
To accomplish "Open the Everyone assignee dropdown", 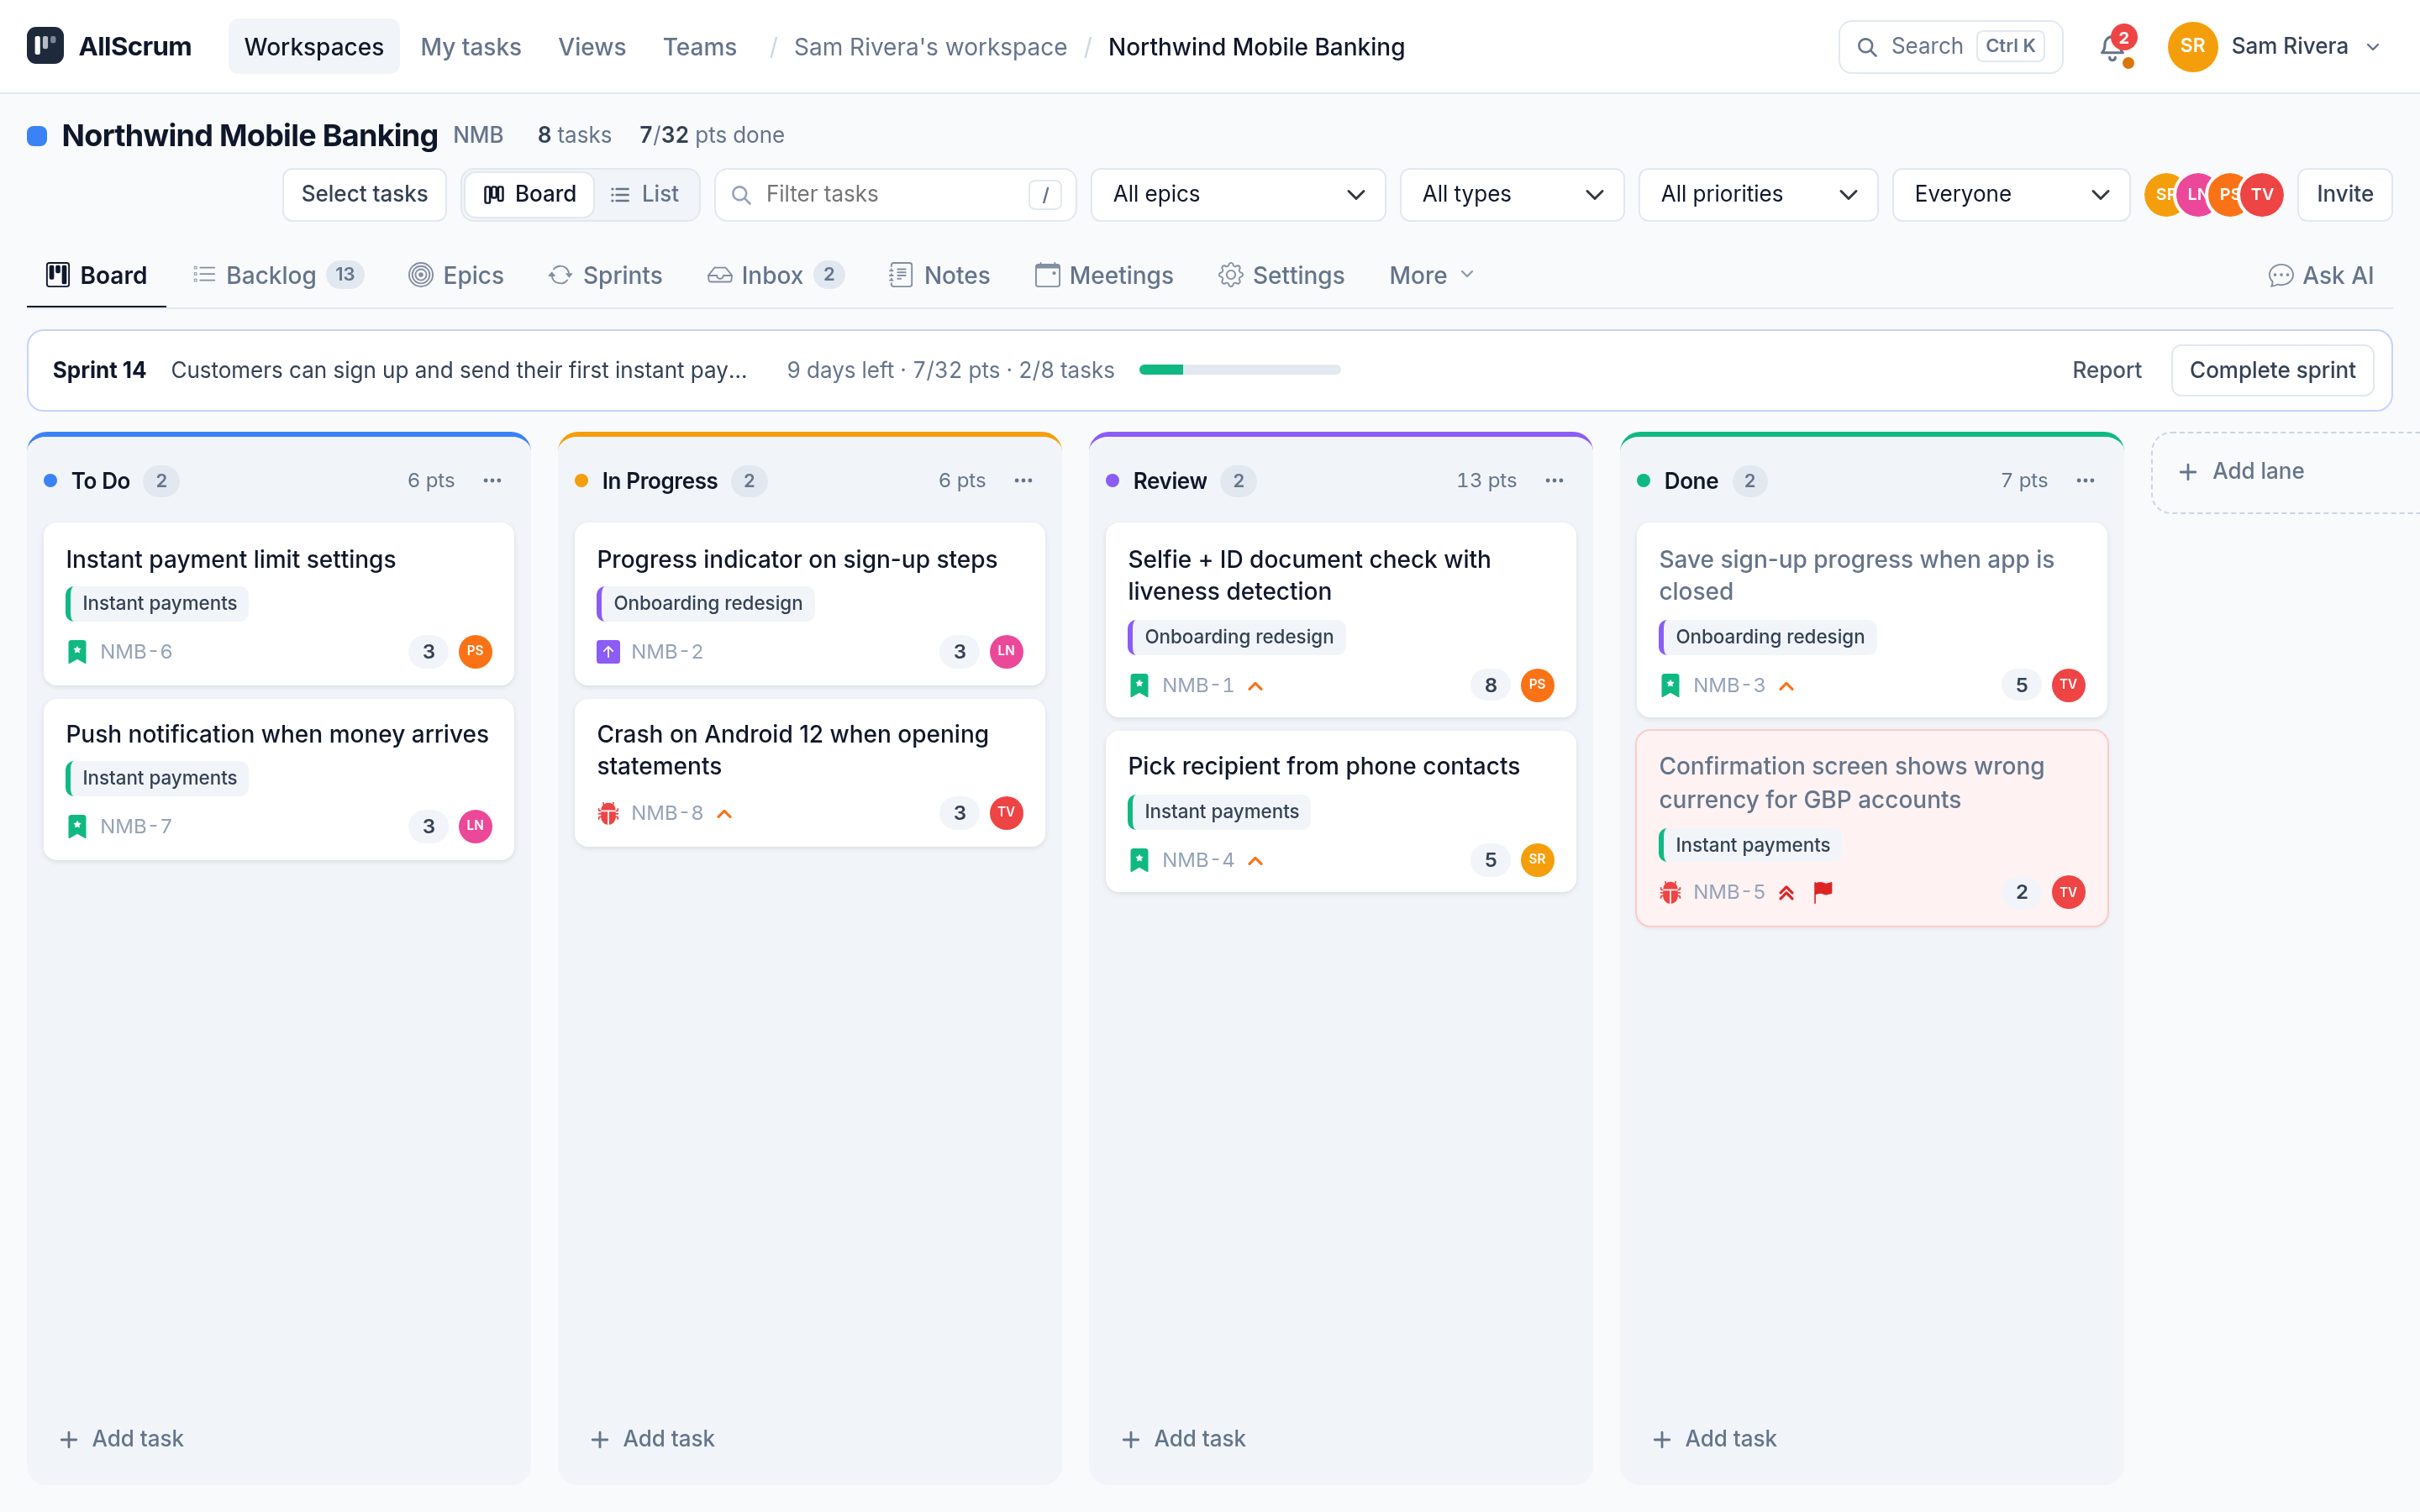I will point(2011,194).
